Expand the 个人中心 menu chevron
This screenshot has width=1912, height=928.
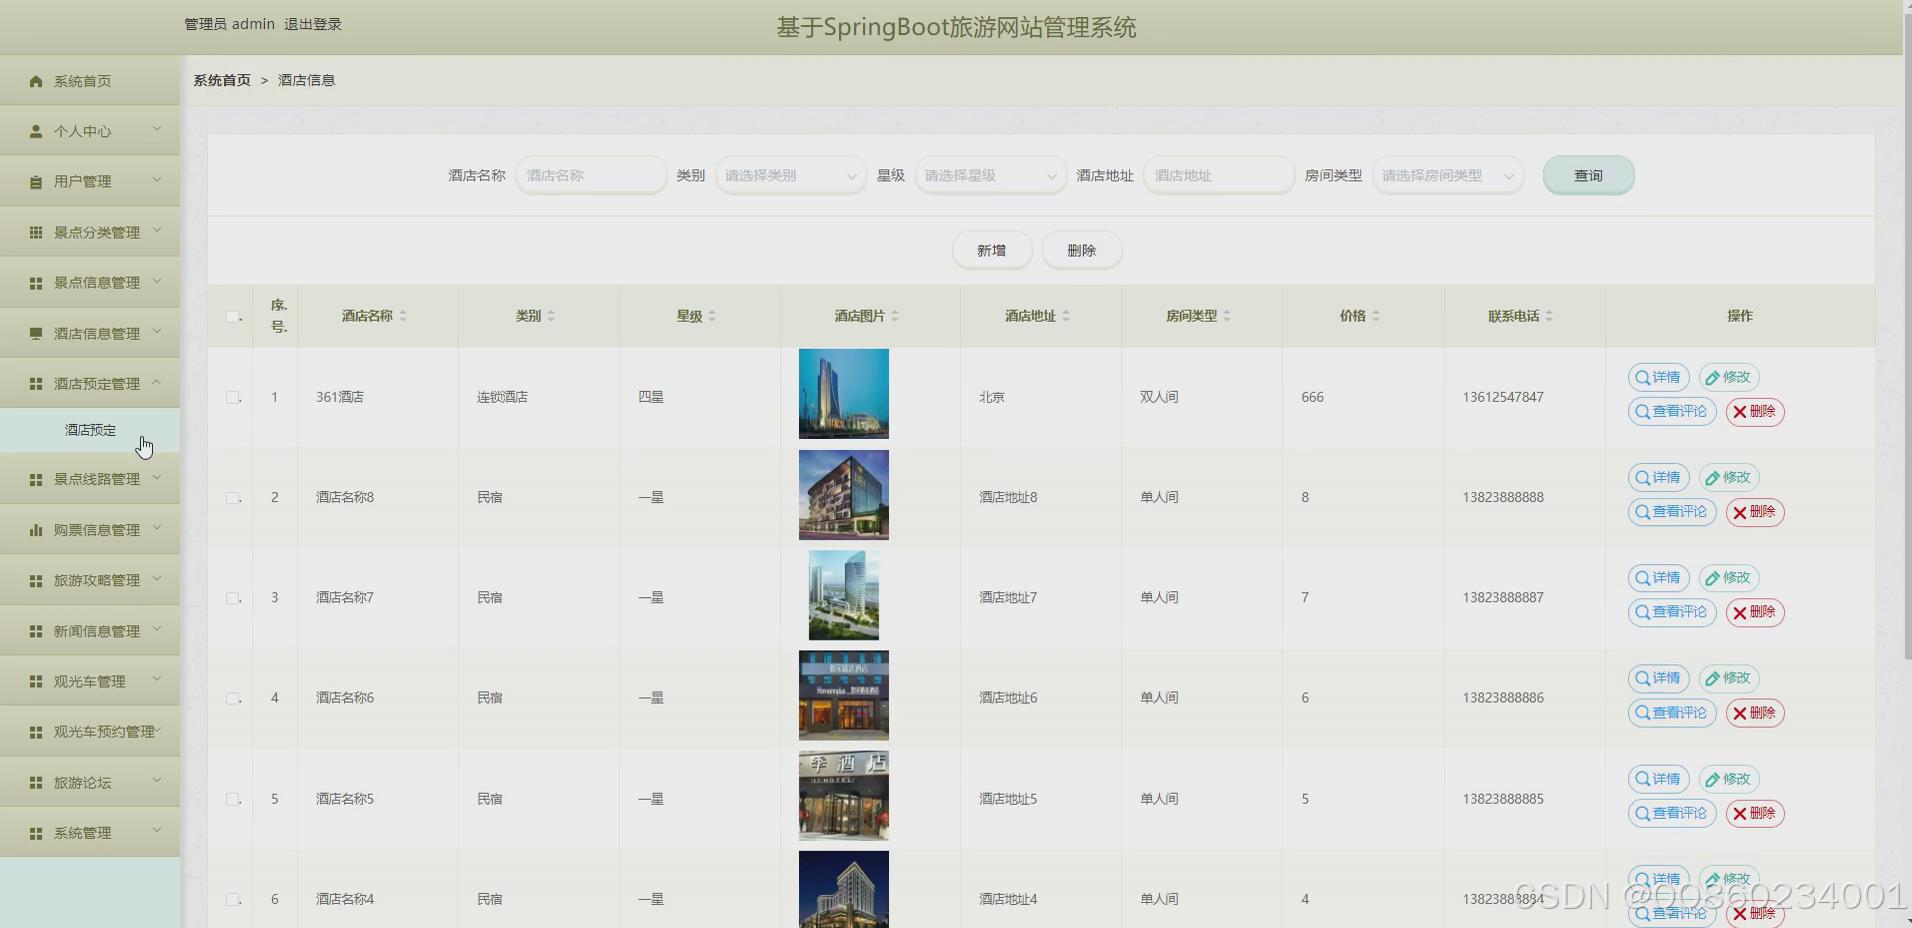(157, 129)
